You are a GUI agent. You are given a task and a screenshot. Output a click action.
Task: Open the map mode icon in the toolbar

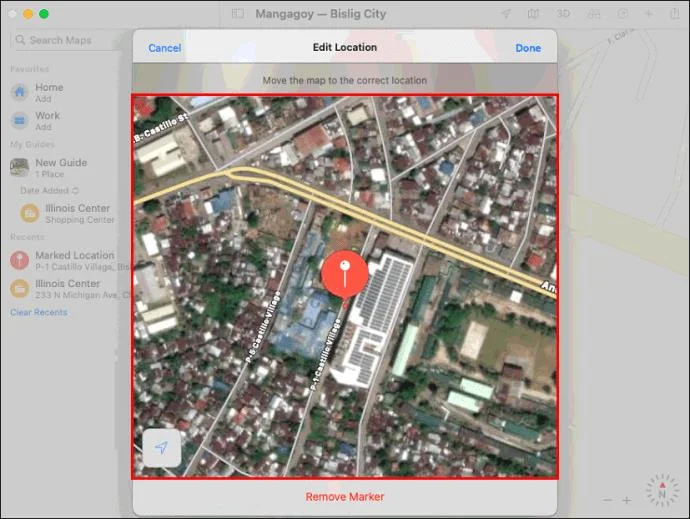[533, 14]
